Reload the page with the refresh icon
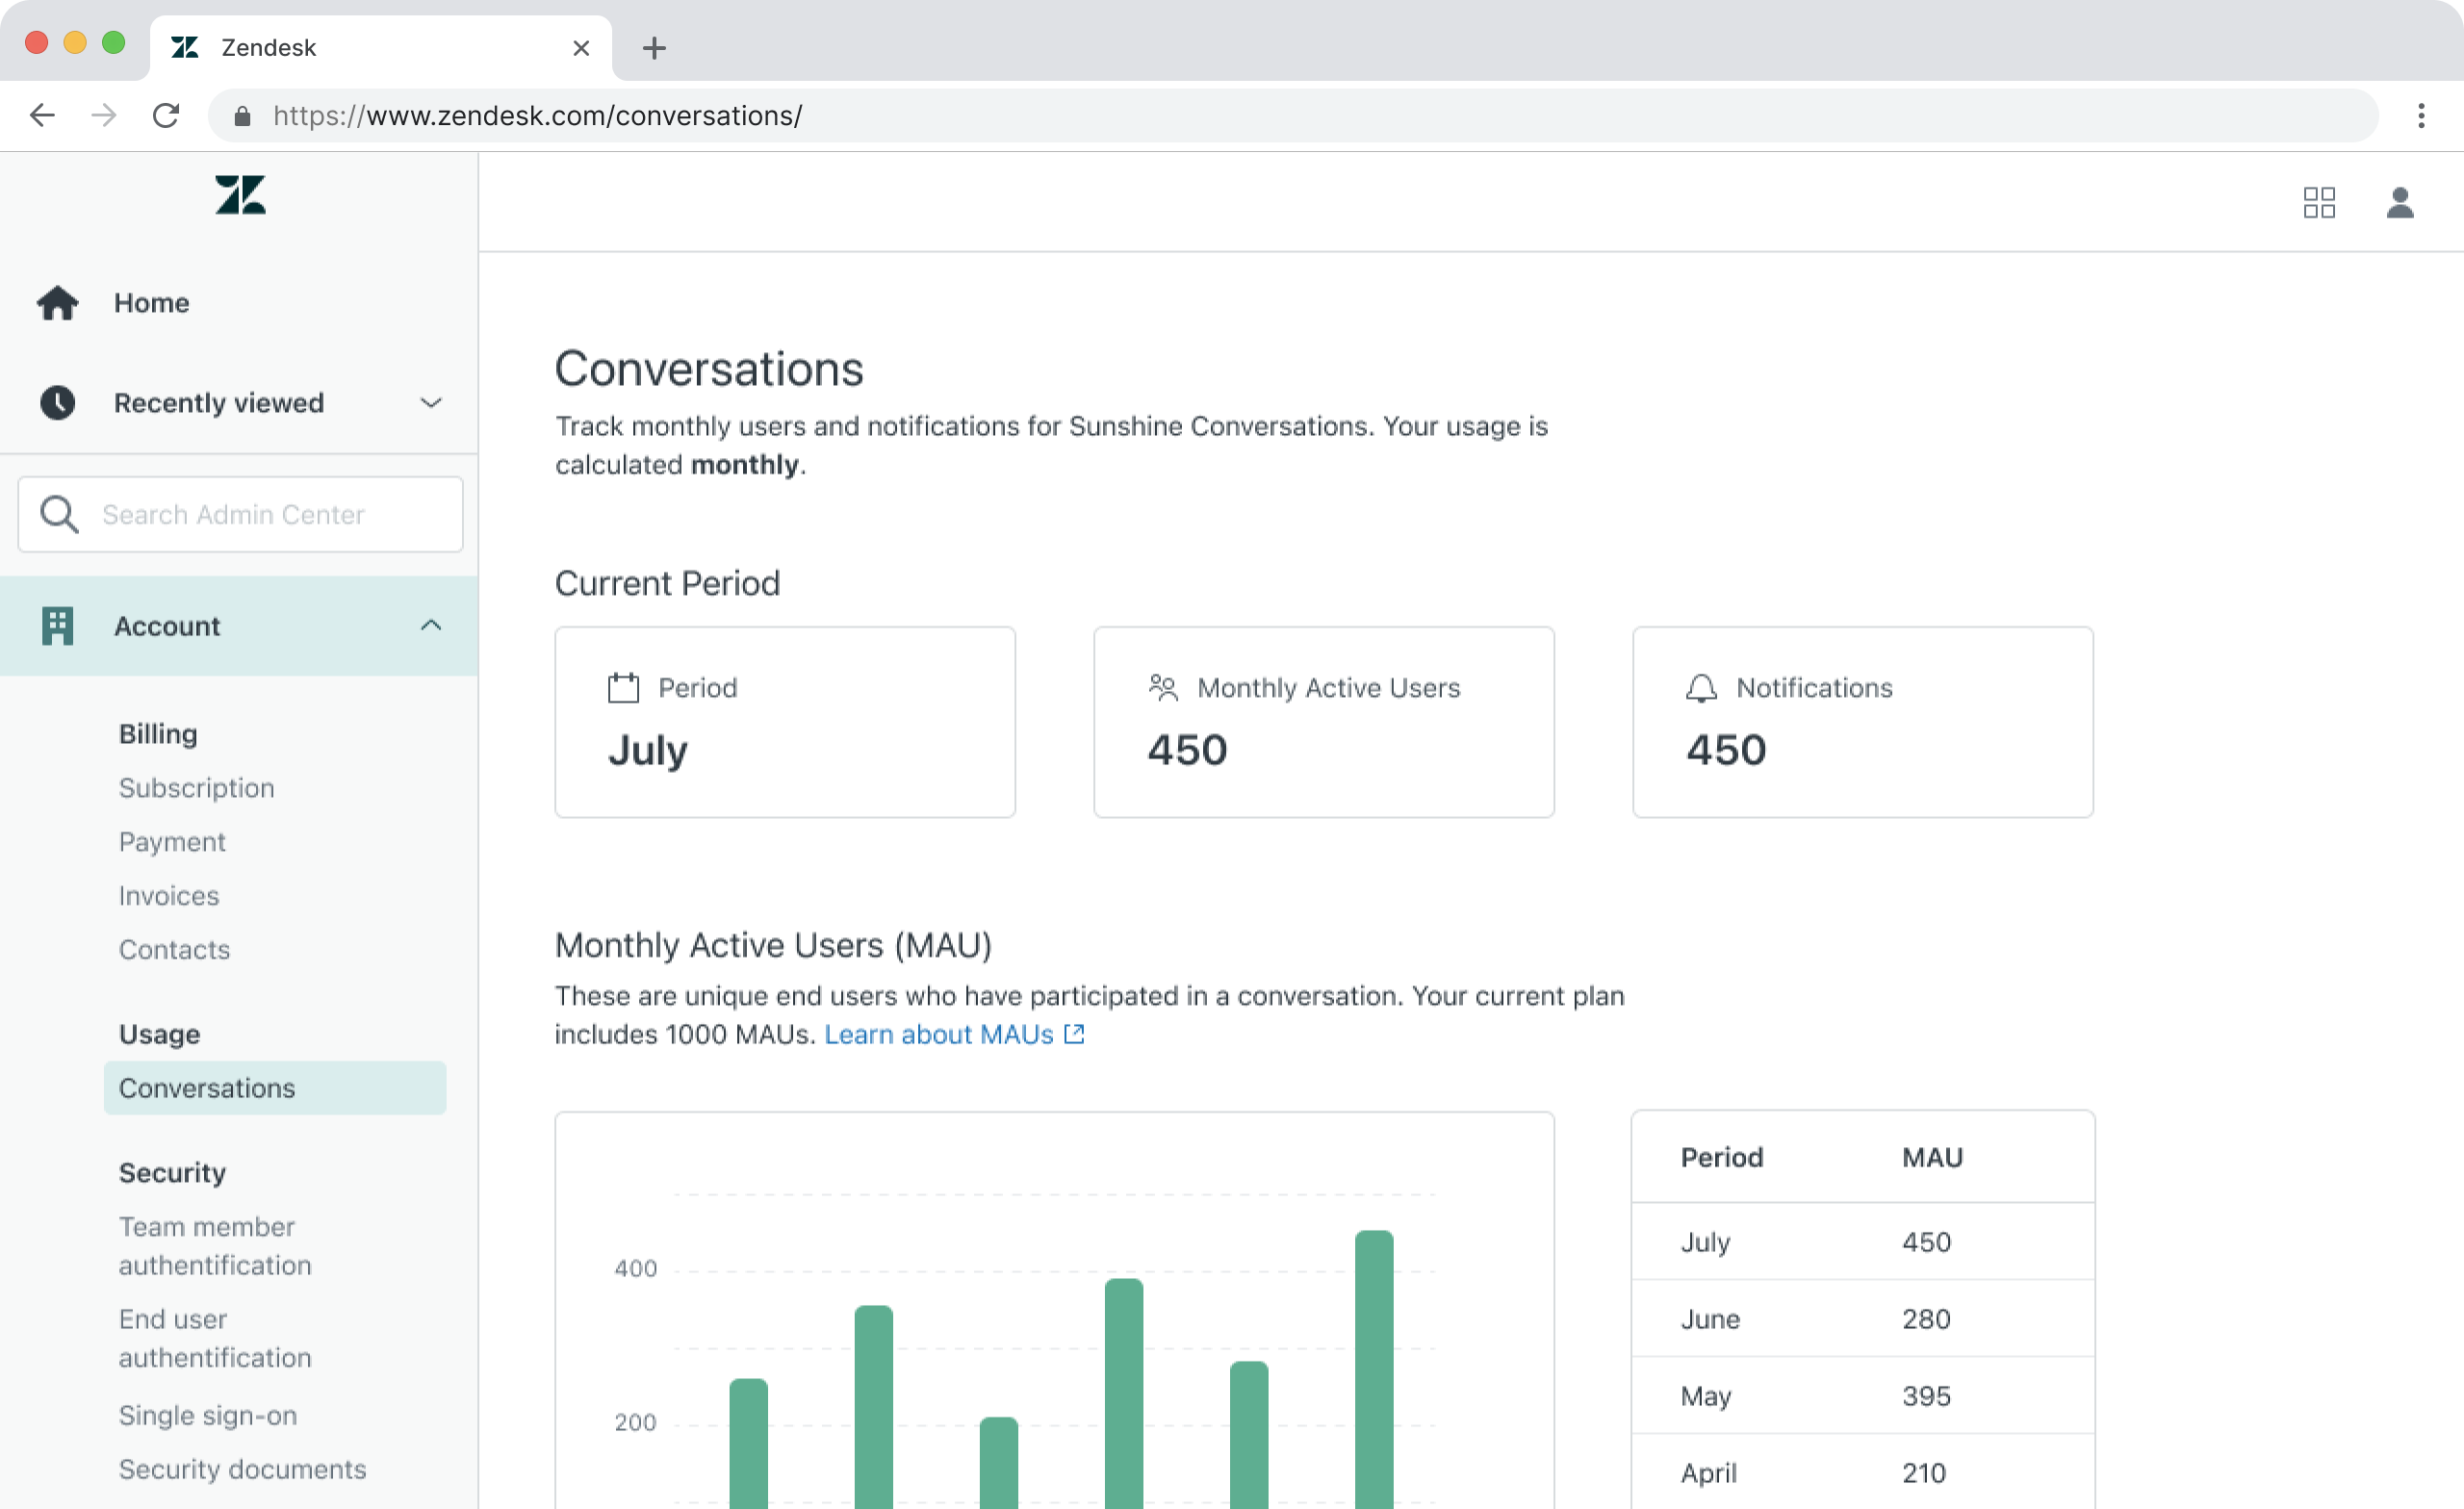The width and height of the screenshot is (2464, 1509). 166,116
